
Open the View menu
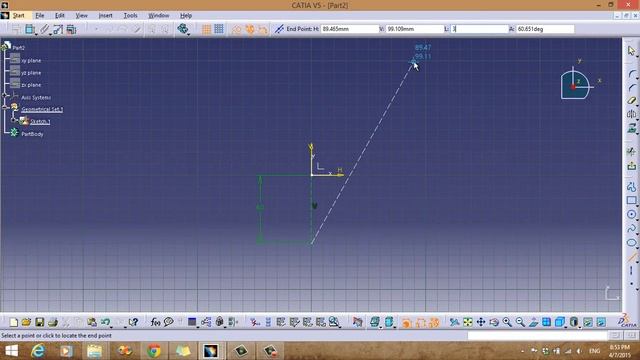[81, 16]
